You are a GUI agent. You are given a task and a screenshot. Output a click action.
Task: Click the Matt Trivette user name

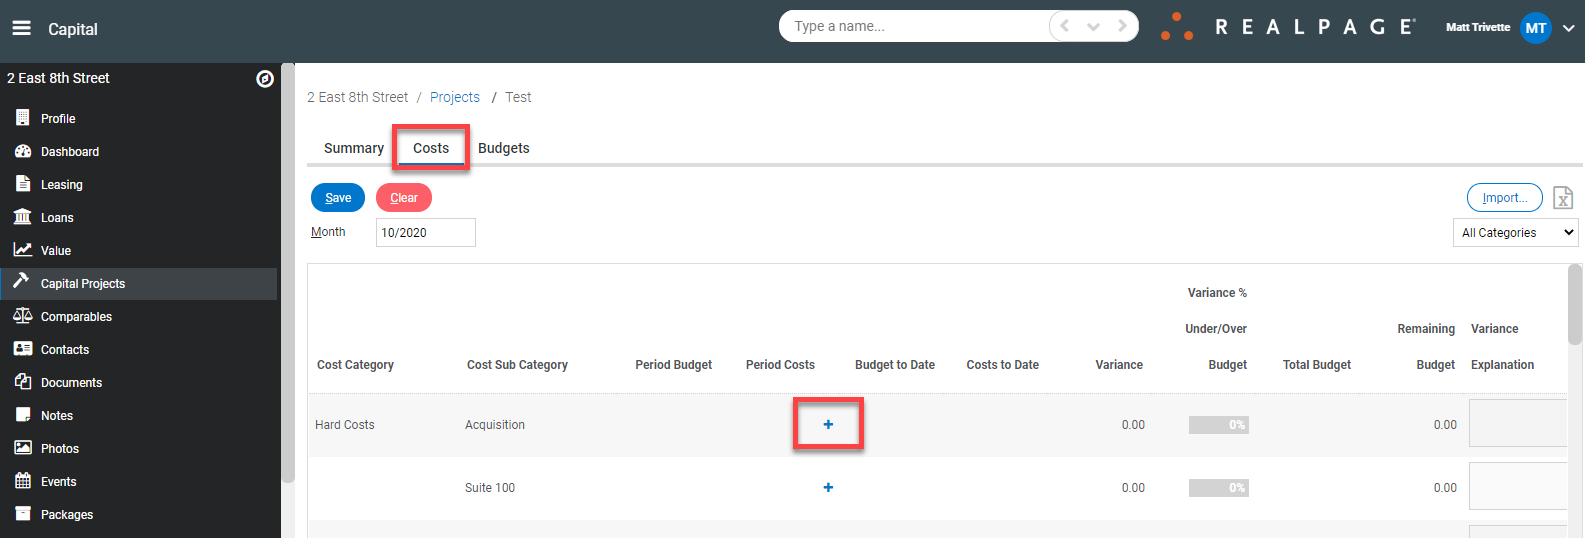1478,27
